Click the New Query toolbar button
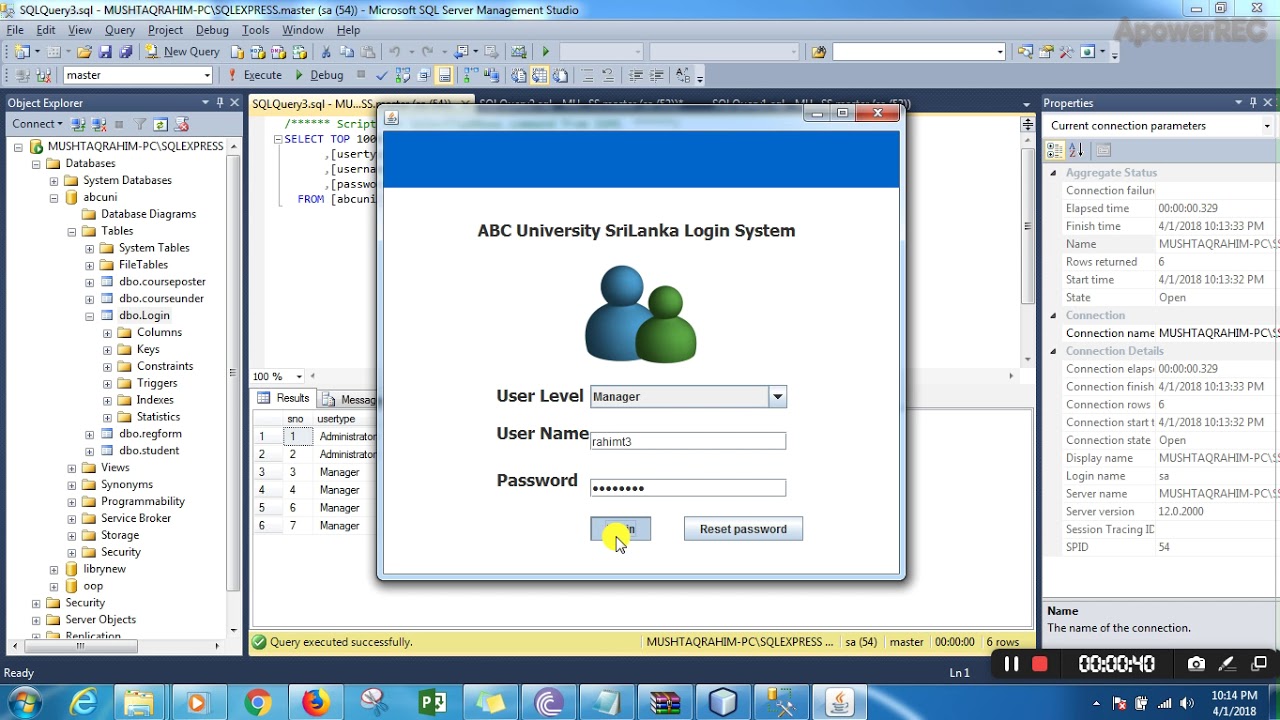The width and height of the screenshot is (1280, 720). (x=182, y=52)
